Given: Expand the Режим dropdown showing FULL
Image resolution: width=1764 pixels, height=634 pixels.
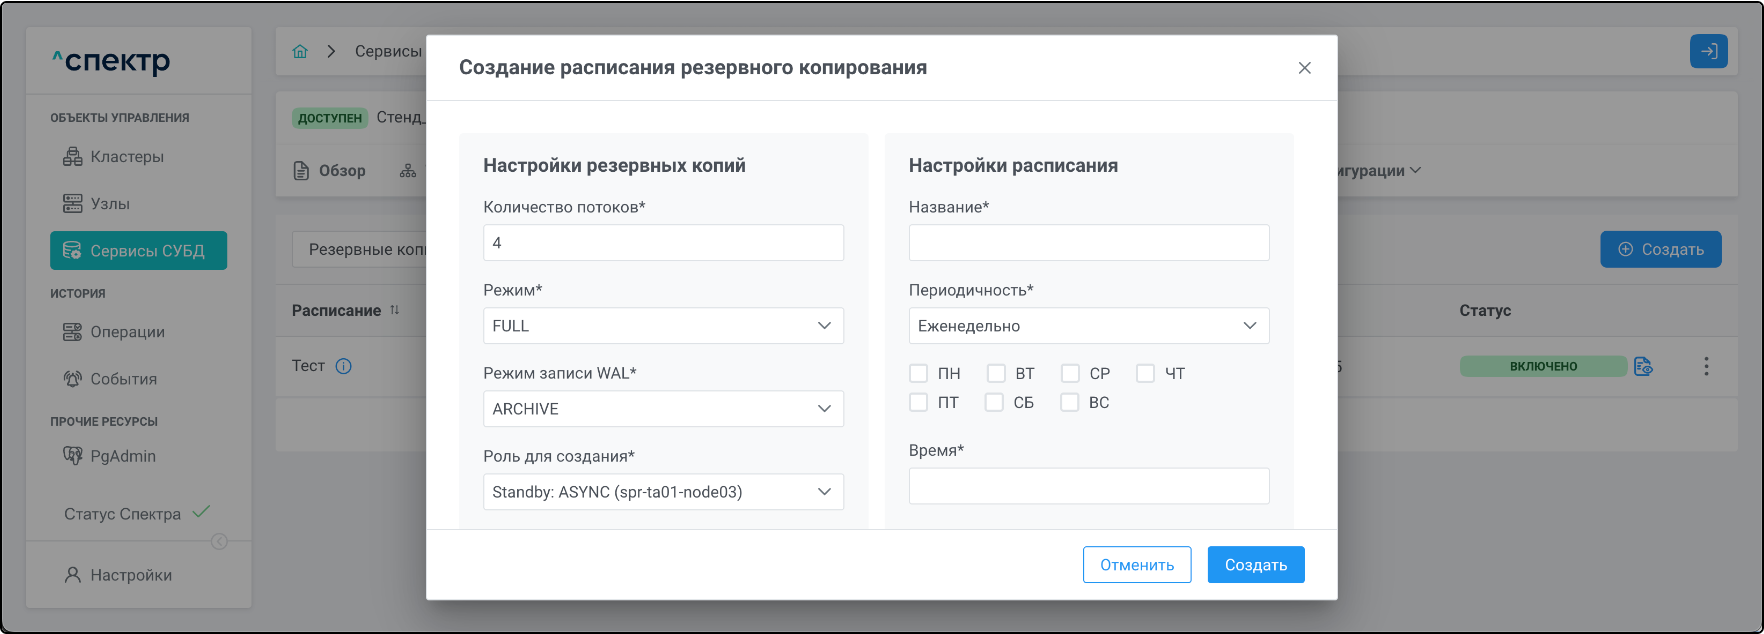Looking at the screenshot, I should point(663,326).
